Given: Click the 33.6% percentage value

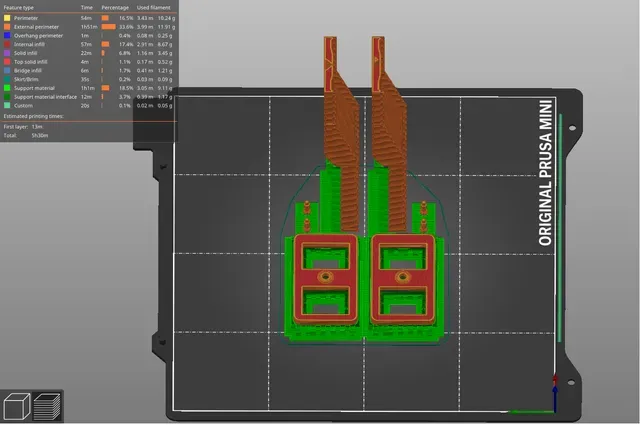Looking at the screenshot, I should (x=126, y=27).
